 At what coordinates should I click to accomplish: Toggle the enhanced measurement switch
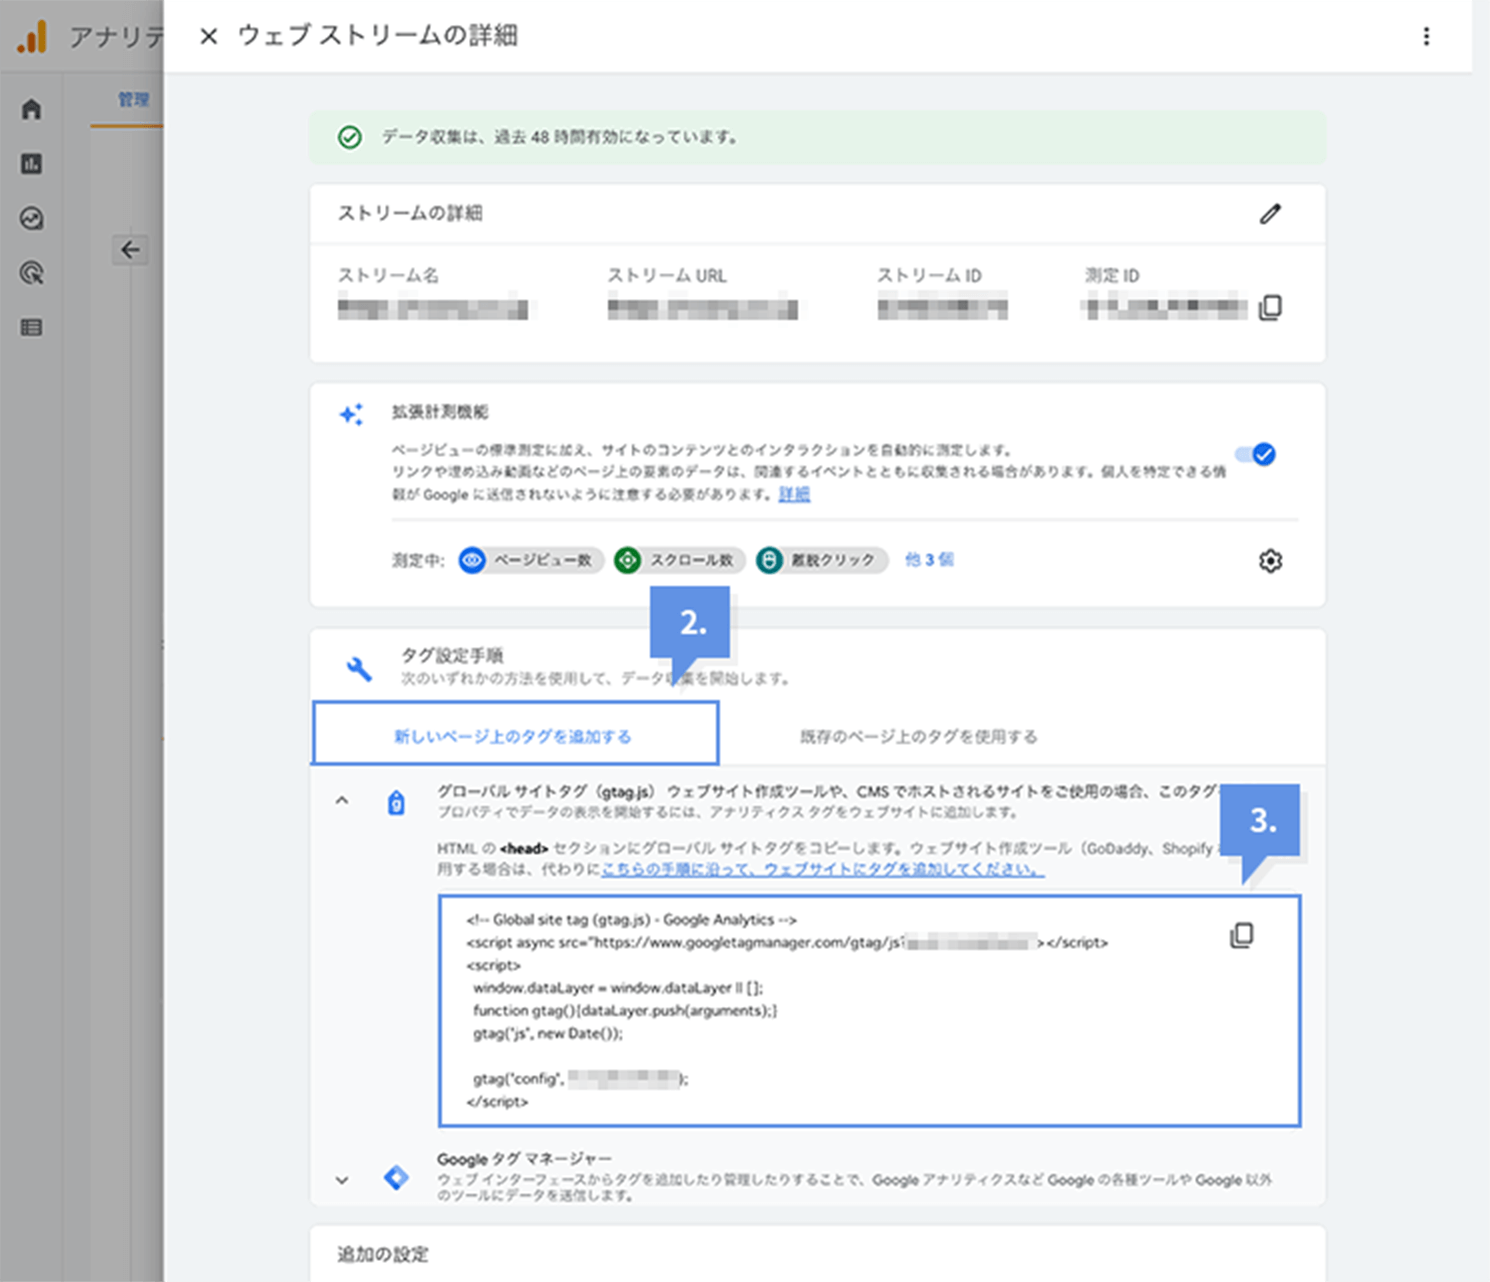tap(1256, 455)
